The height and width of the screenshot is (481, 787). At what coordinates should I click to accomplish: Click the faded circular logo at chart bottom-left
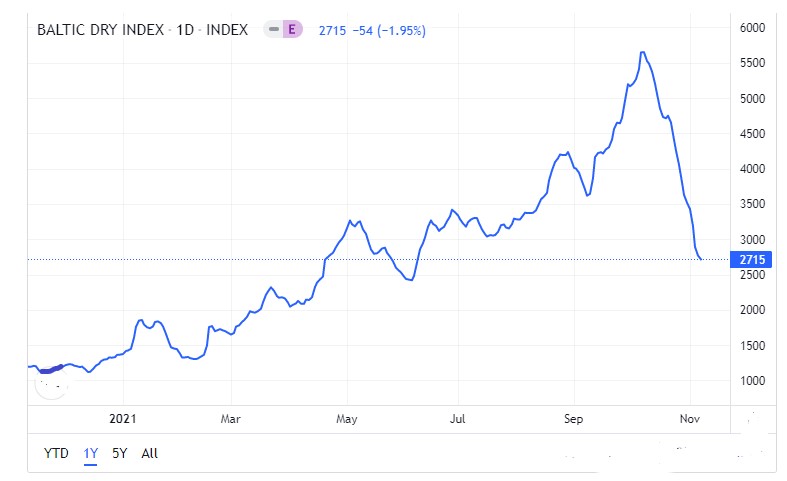point(47,379)
